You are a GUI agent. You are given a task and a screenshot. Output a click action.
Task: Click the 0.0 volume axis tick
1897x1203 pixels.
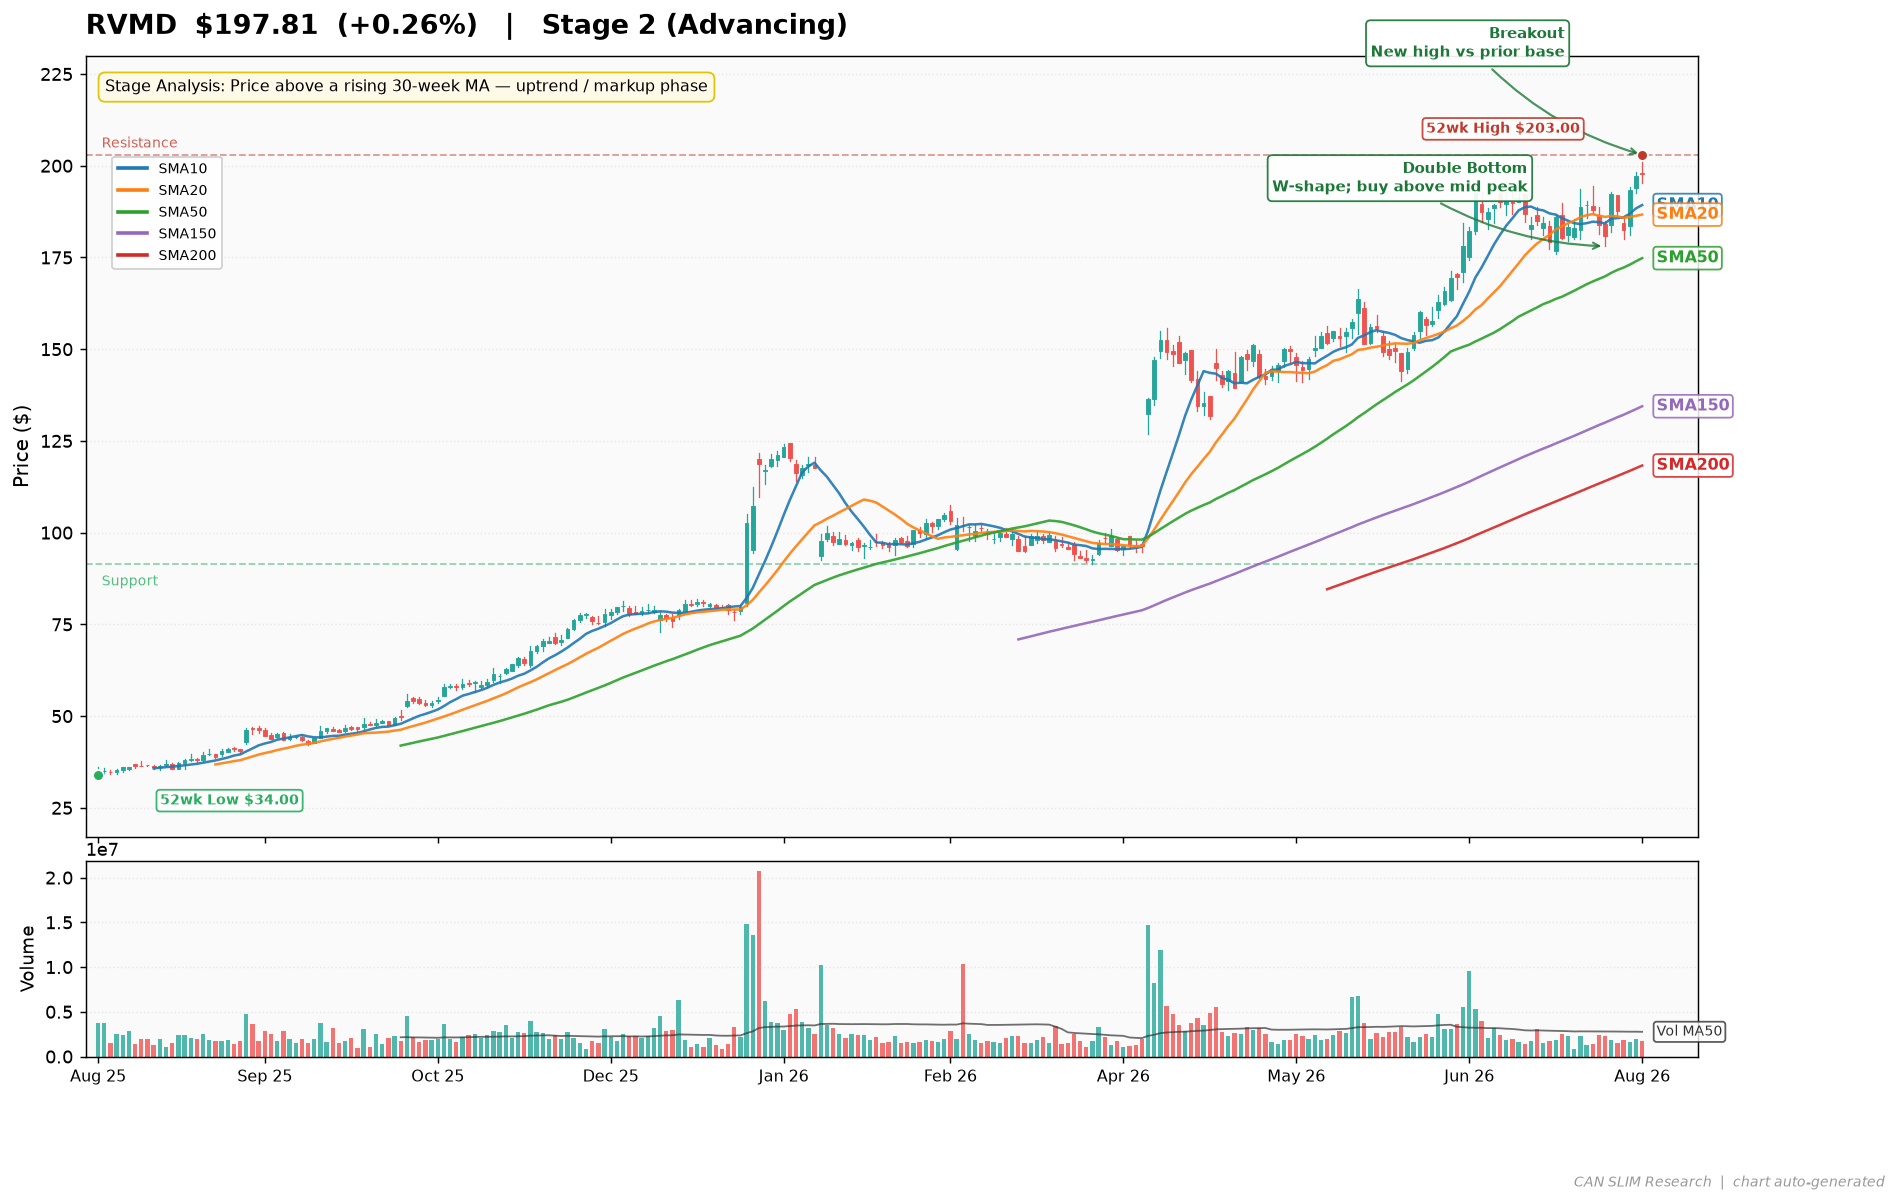58,1058
